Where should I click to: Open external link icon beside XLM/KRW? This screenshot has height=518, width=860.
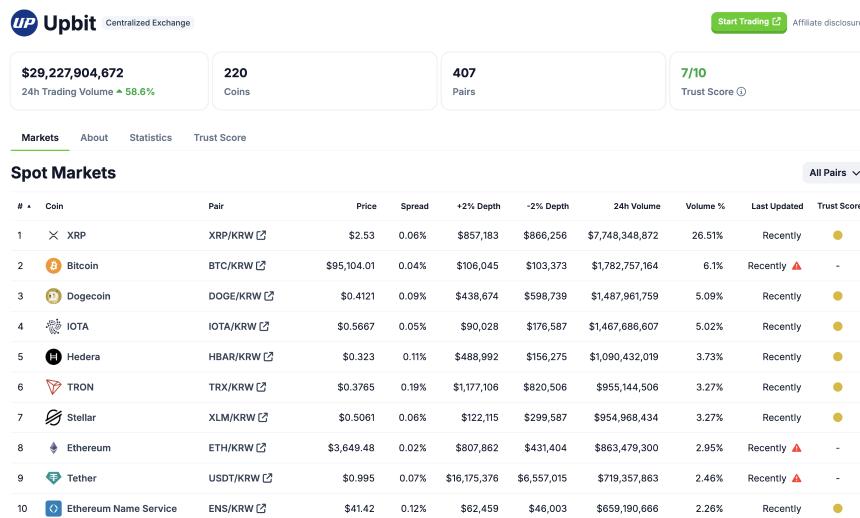point(263,417)
